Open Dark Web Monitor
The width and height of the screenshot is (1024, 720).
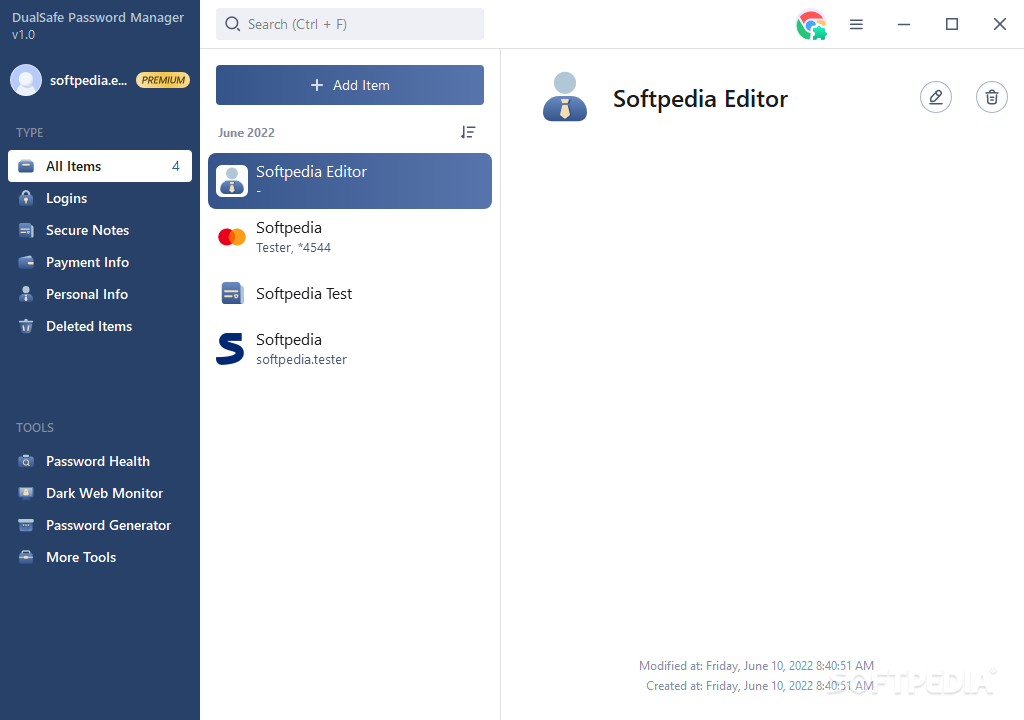[x=100, y=493]
